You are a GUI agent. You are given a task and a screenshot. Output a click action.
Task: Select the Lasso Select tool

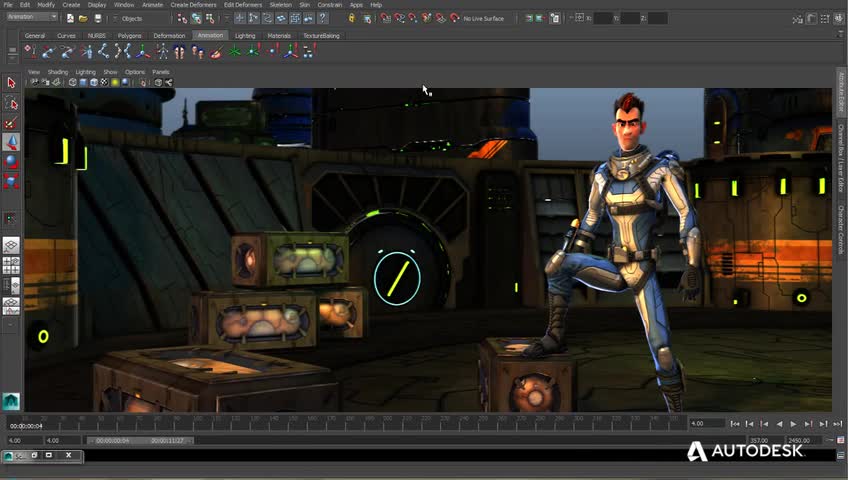point(11,102)
